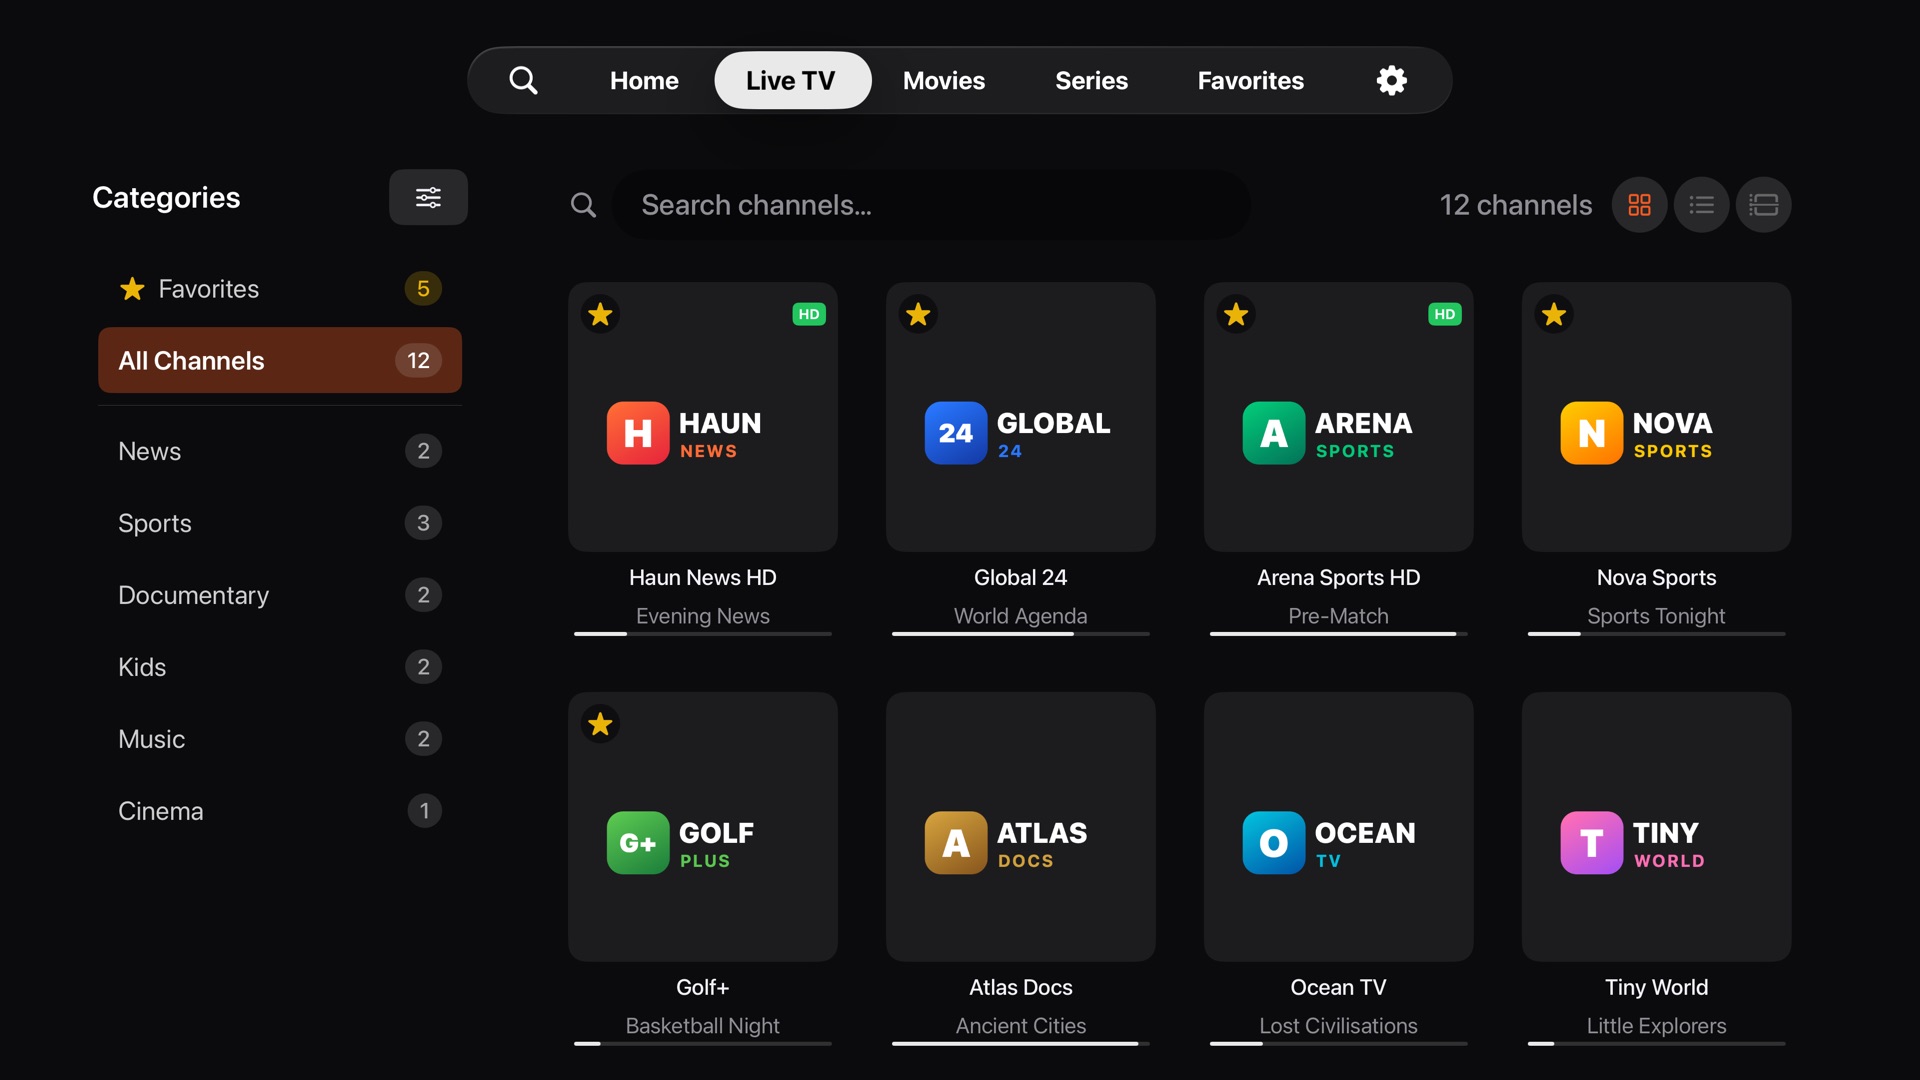Select the Documentary category
Image resolution: width=1920 pixels, height=1080 pixels.
click(x=280, y=595)
